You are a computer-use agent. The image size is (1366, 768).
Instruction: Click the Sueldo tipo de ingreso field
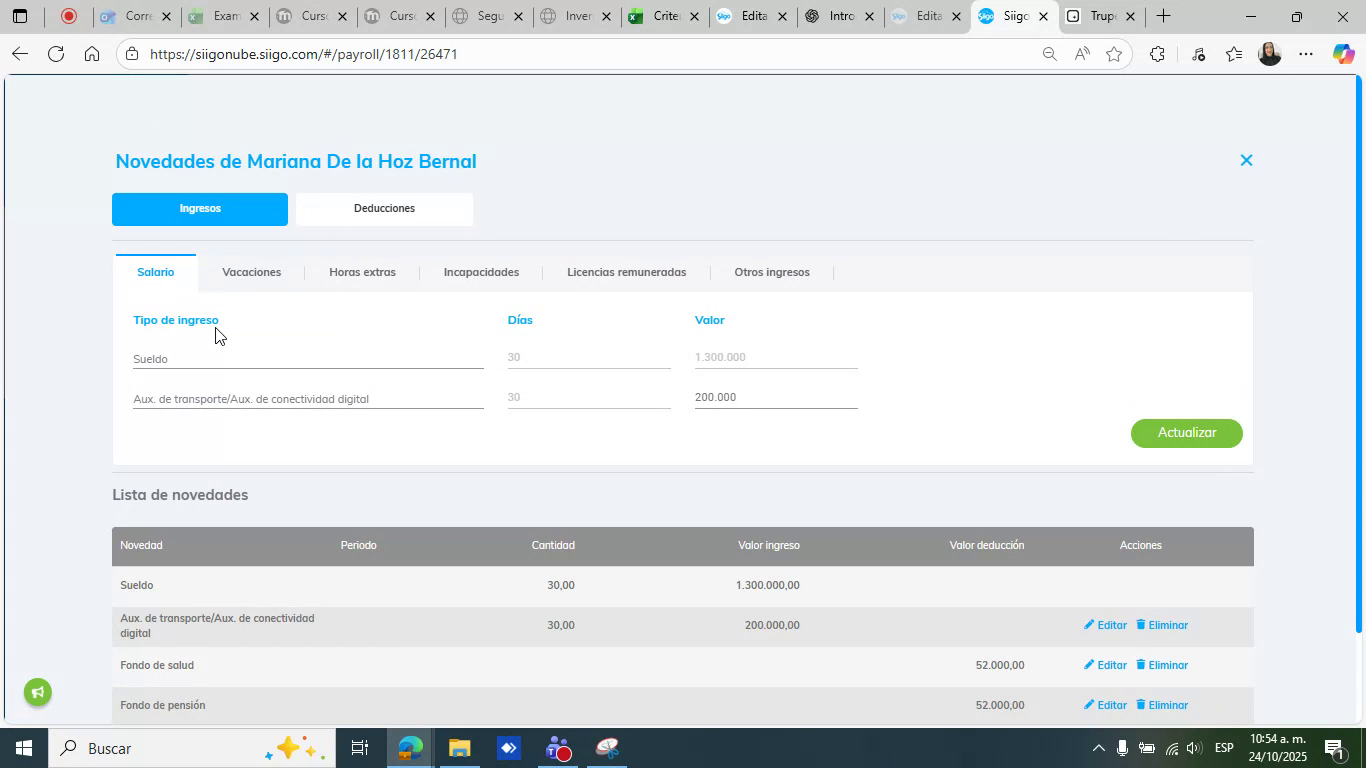click(308, 358)
